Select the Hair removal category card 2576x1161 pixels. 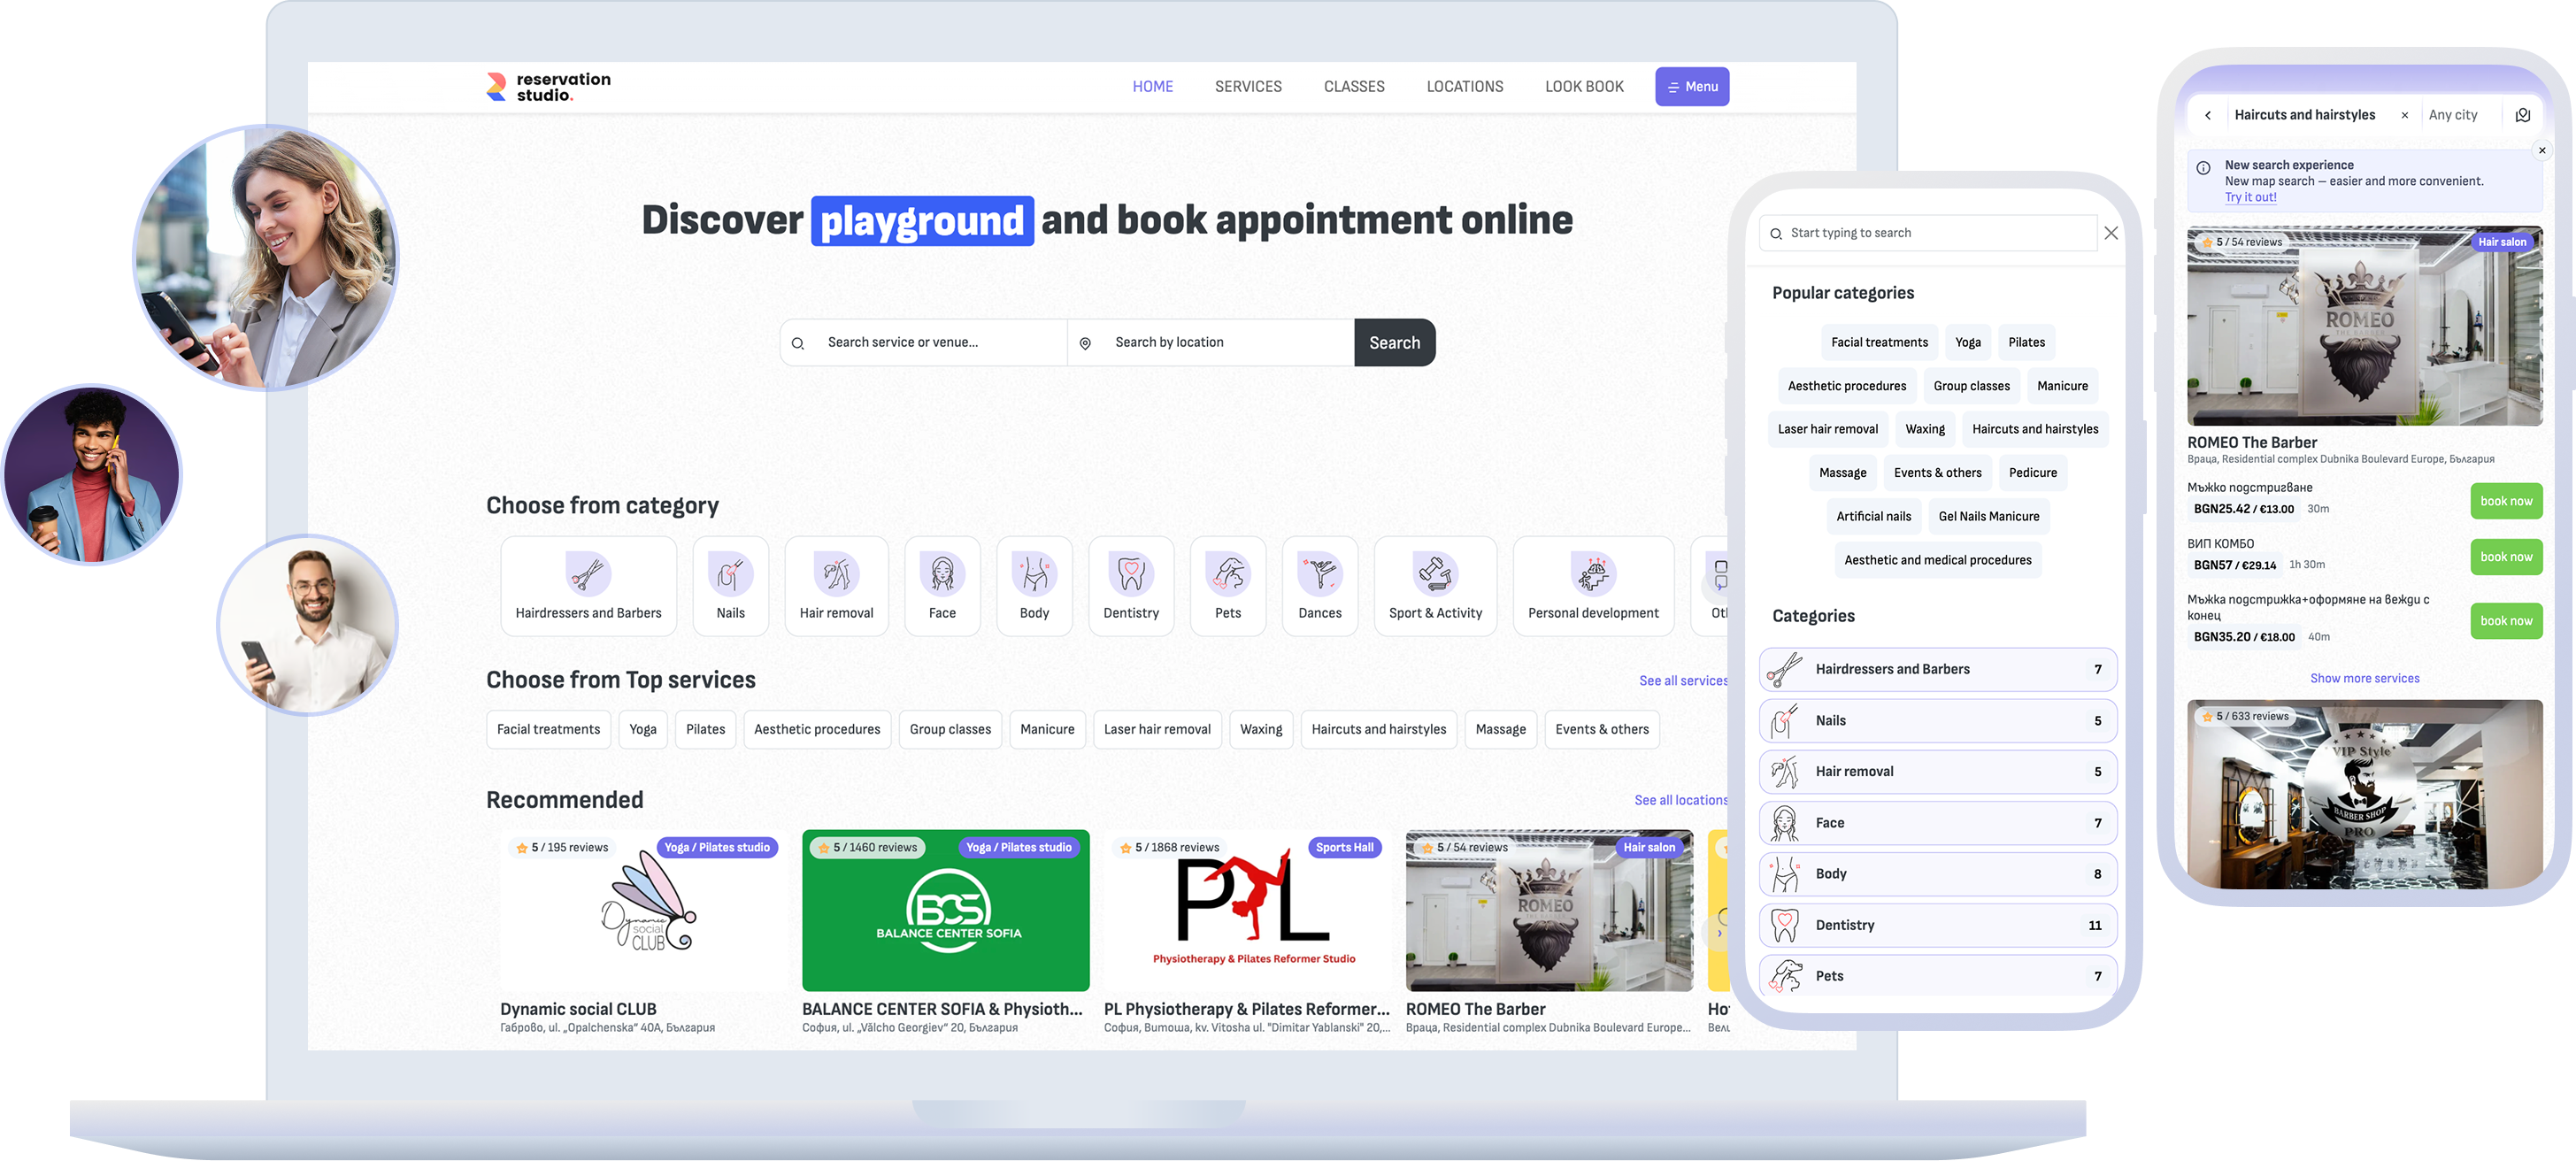coord(836,586)
